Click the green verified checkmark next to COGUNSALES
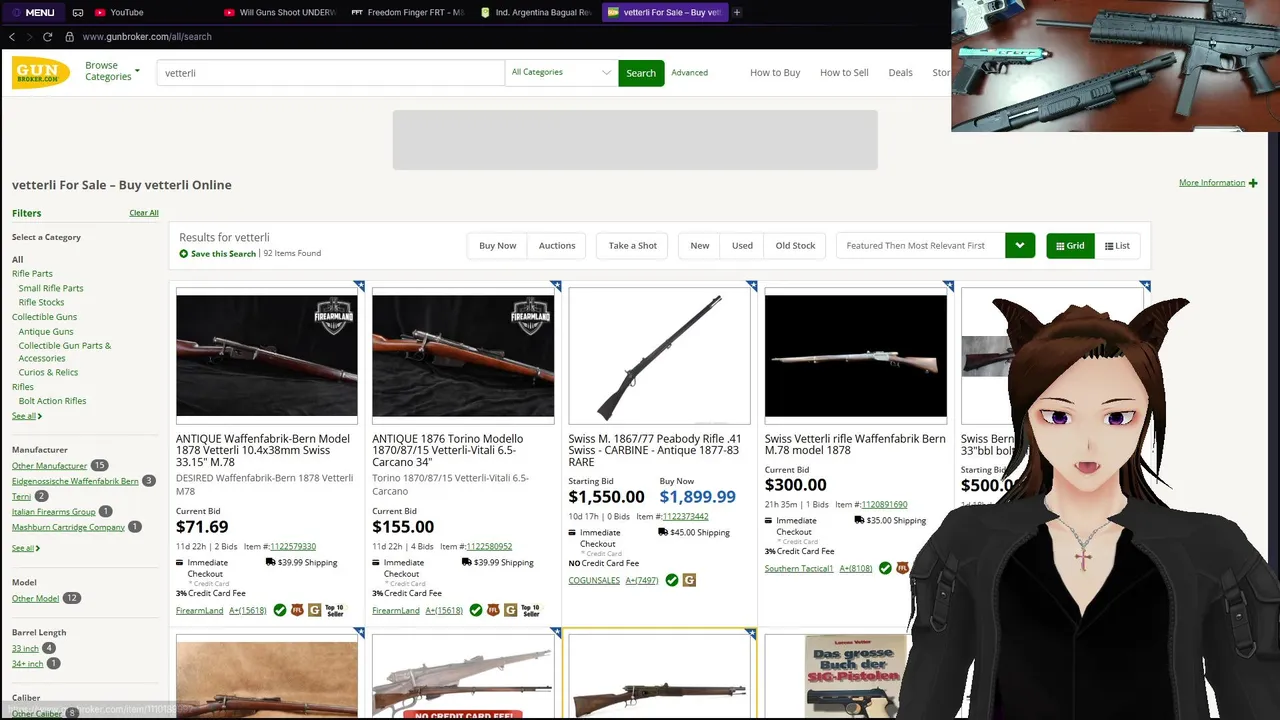The image size is (1280, 720). point(672,580)
